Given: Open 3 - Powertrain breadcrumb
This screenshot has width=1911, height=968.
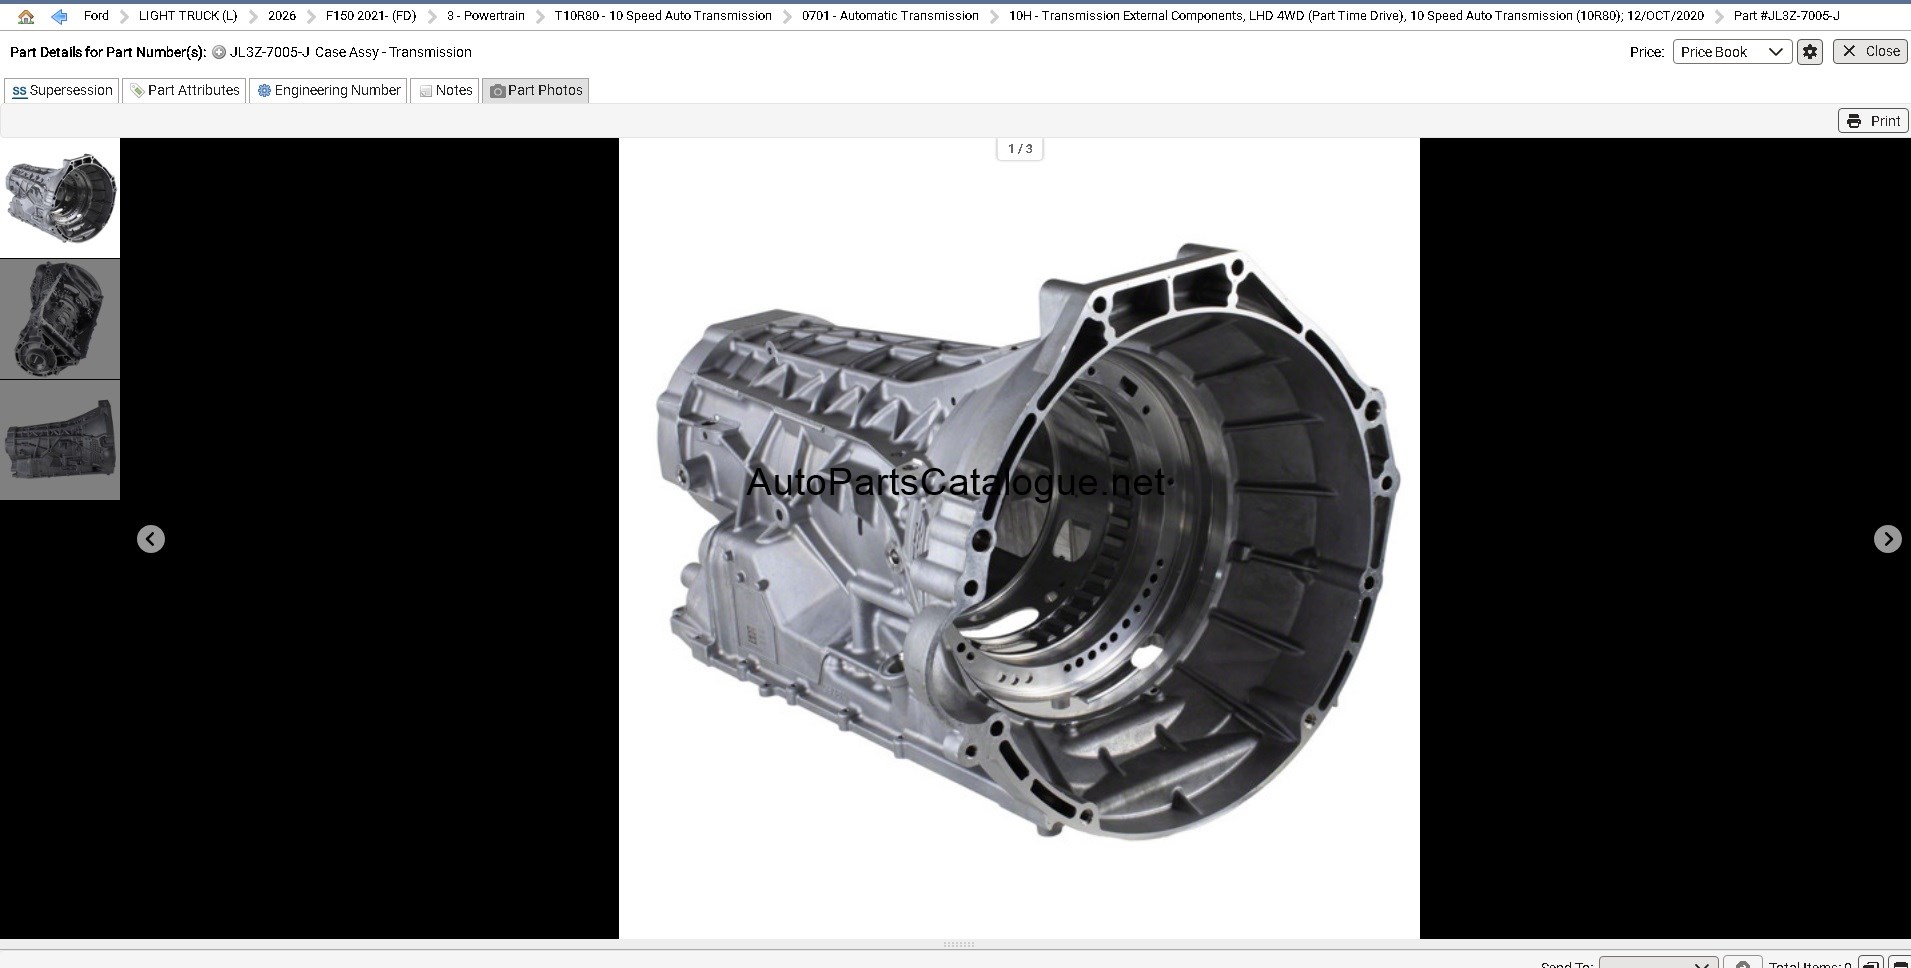Looking at the screenshot, I should click(x=486, y=16).
